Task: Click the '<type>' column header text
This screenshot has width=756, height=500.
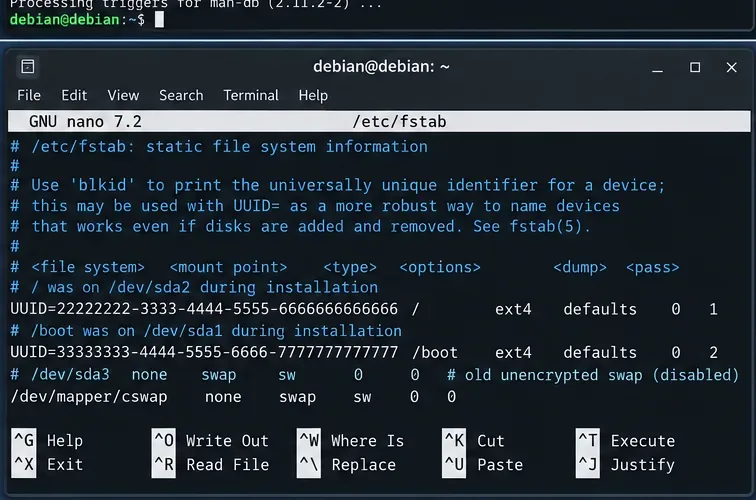Action: [x=350, y=267]
